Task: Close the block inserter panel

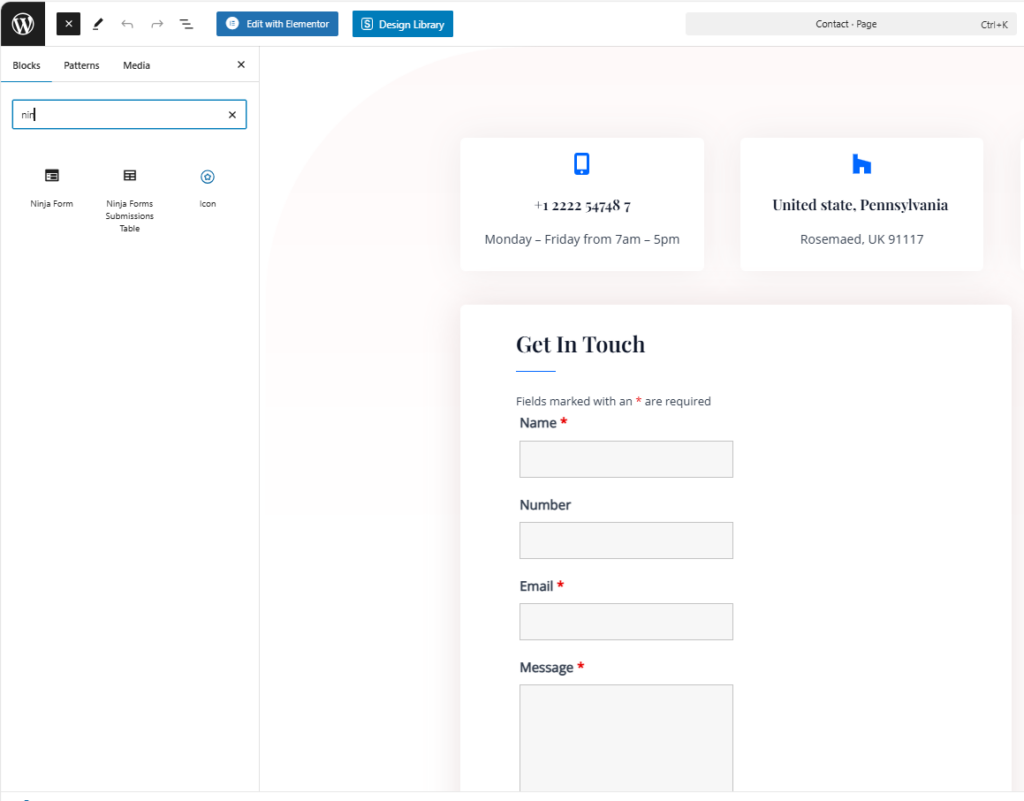Action: (241, 65)
